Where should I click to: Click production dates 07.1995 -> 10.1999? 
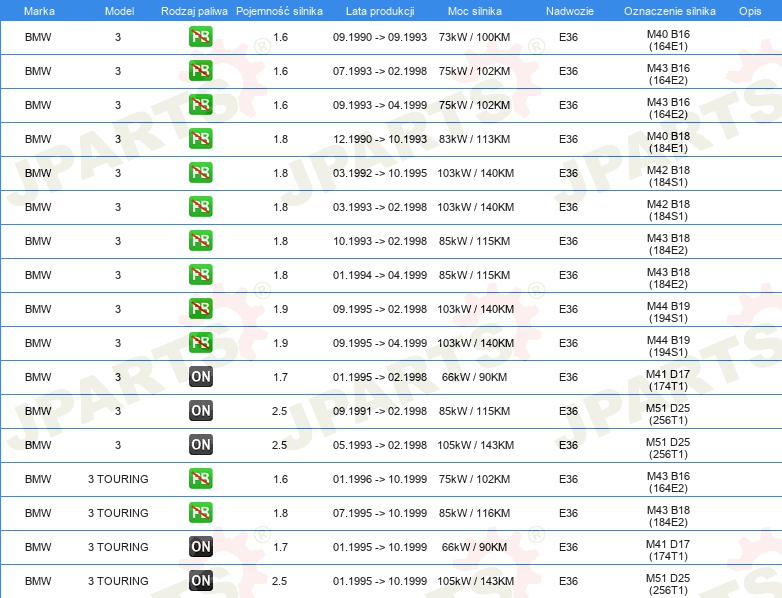[380, 513]
